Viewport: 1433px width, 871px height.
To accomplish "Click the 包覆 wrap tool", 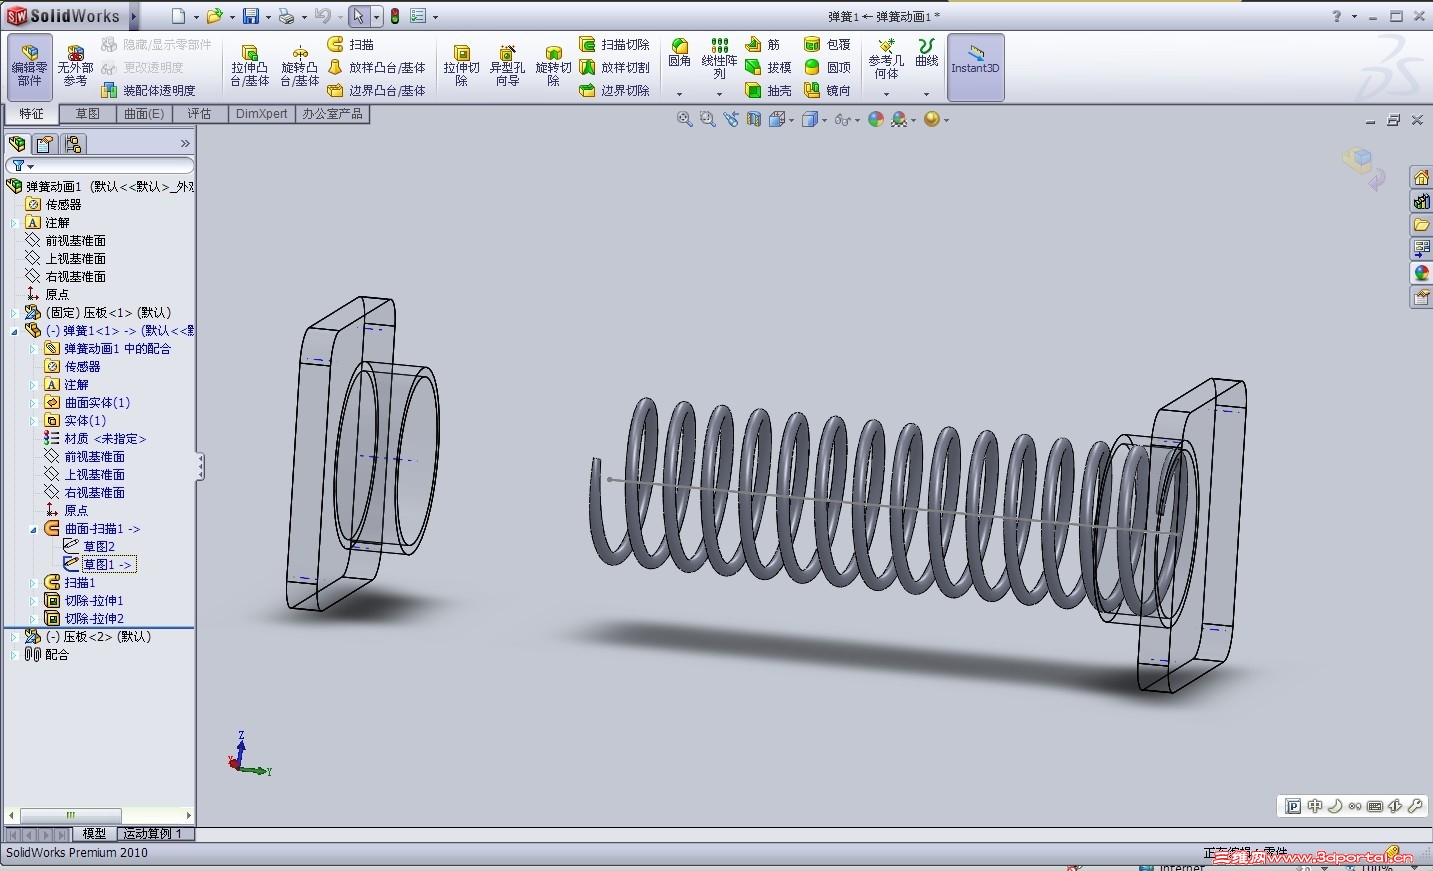I will (827, 44).
